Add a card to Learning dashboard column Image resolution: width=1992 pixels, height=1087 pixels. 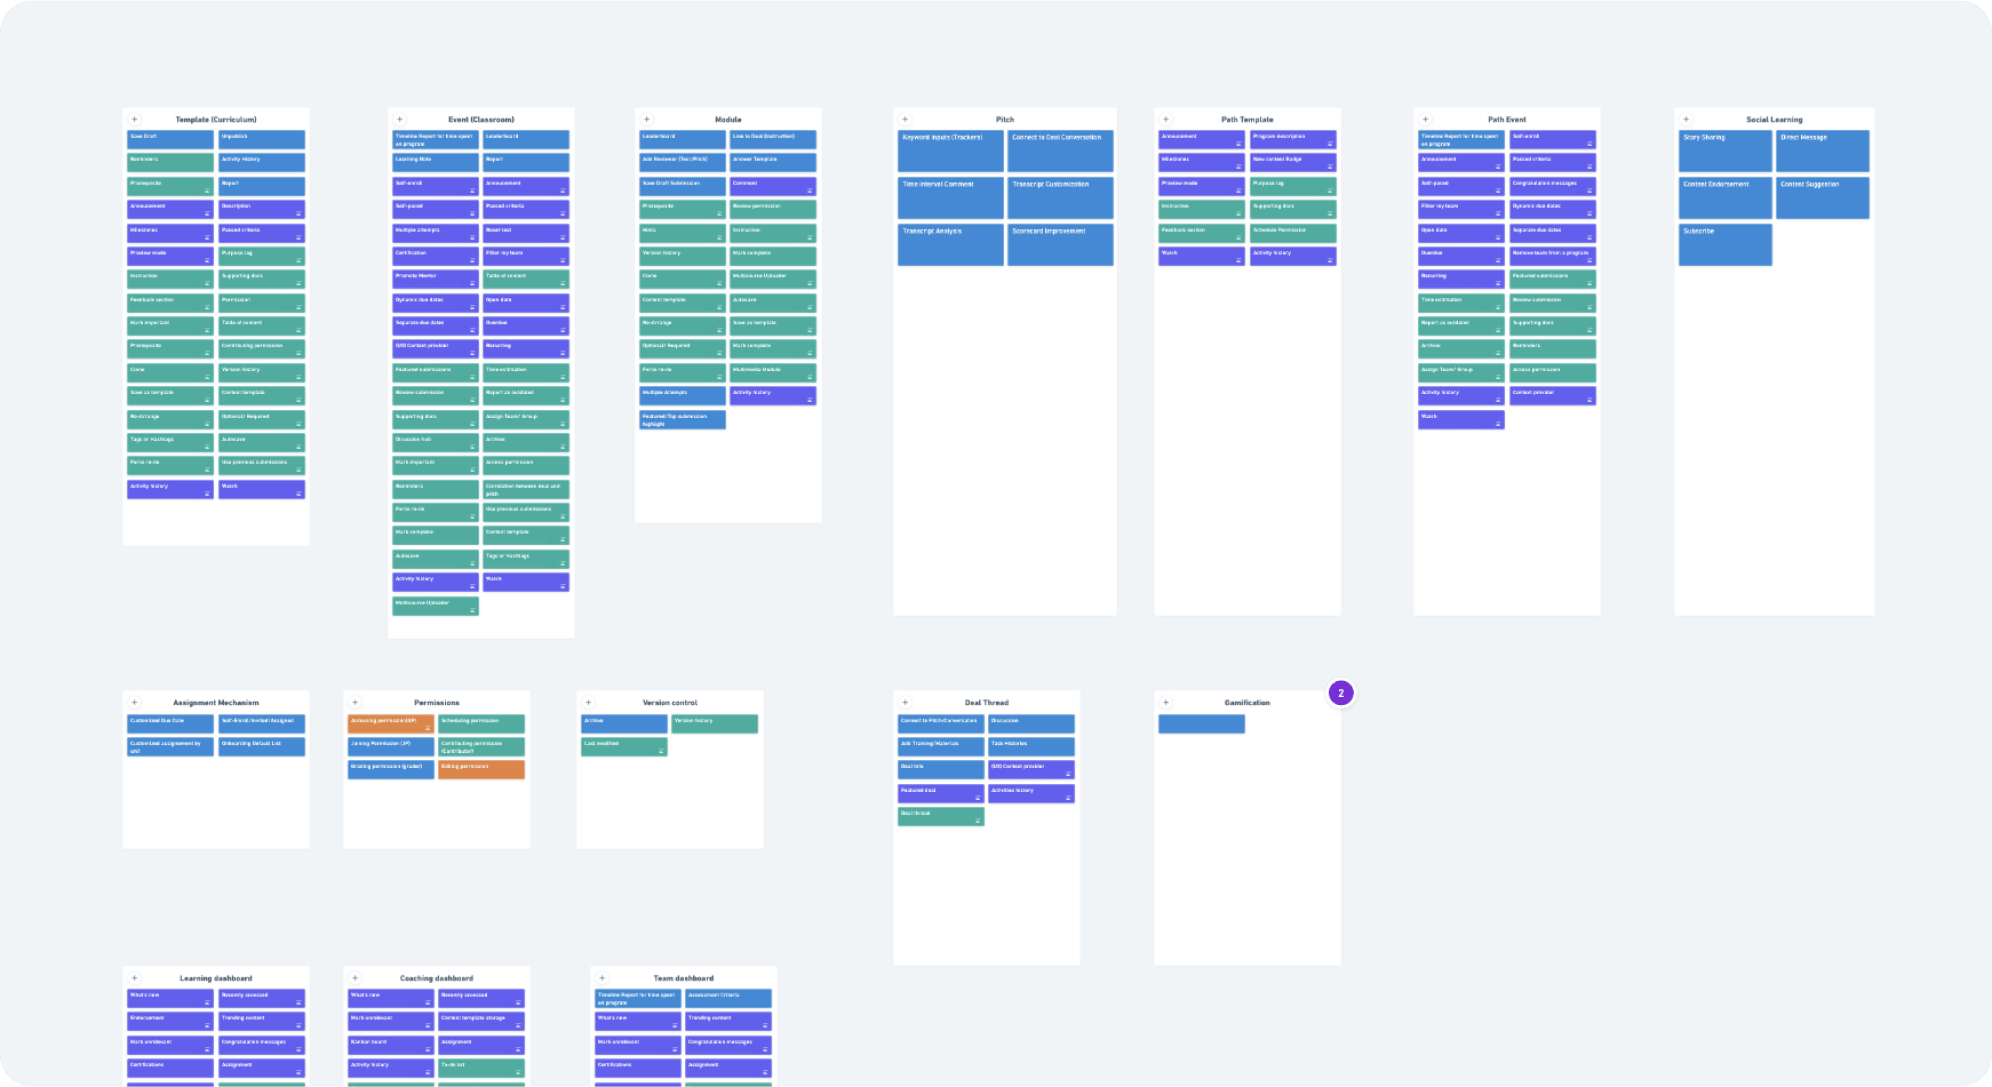tap(135, 978)
